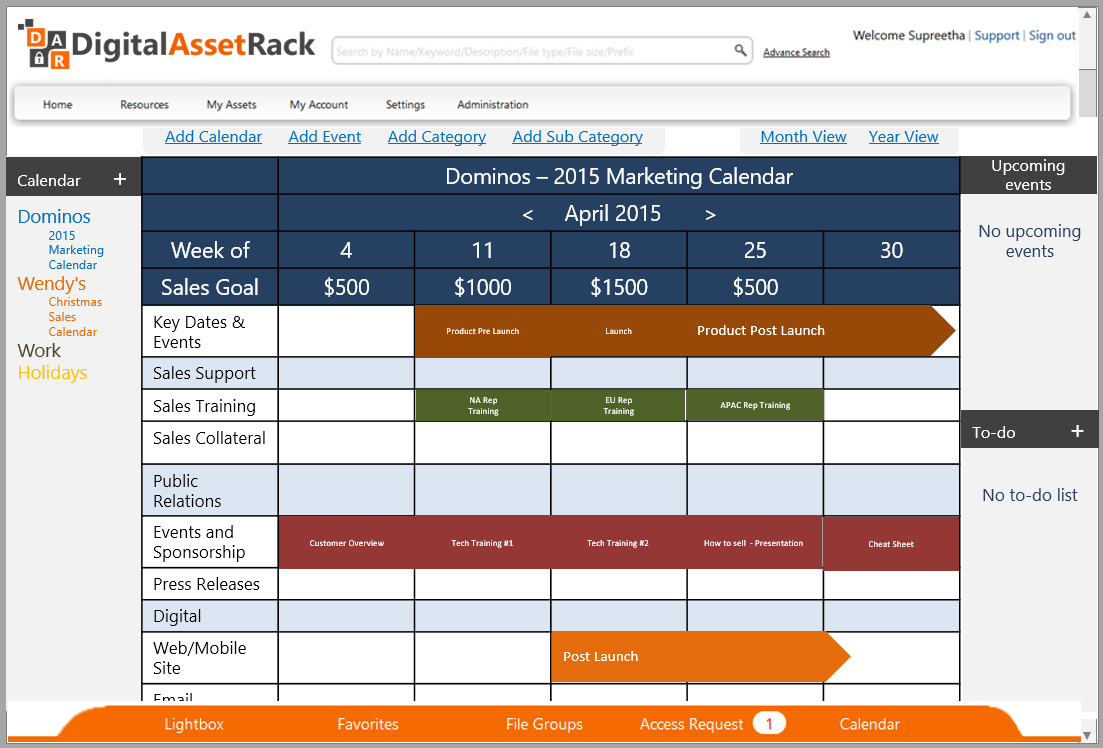
Task: Go to next month arrow
Action: coord(710,214)
